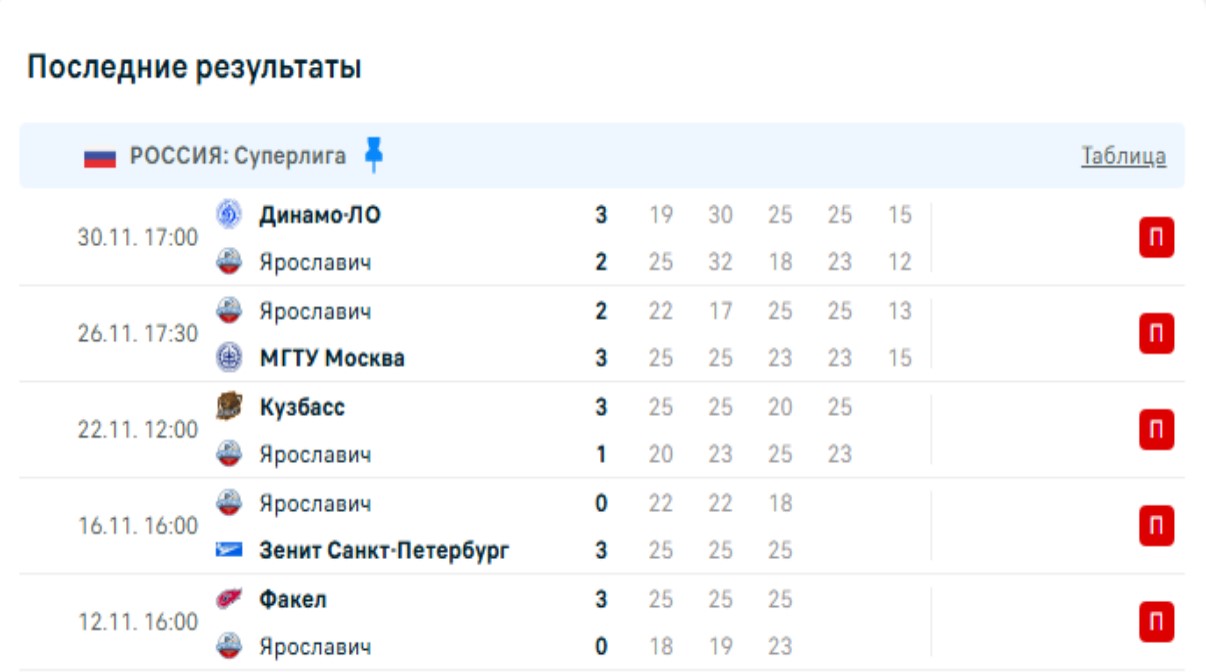Click the Кузбасс team logo
1206x672 pixels.
tap(229, 407)
